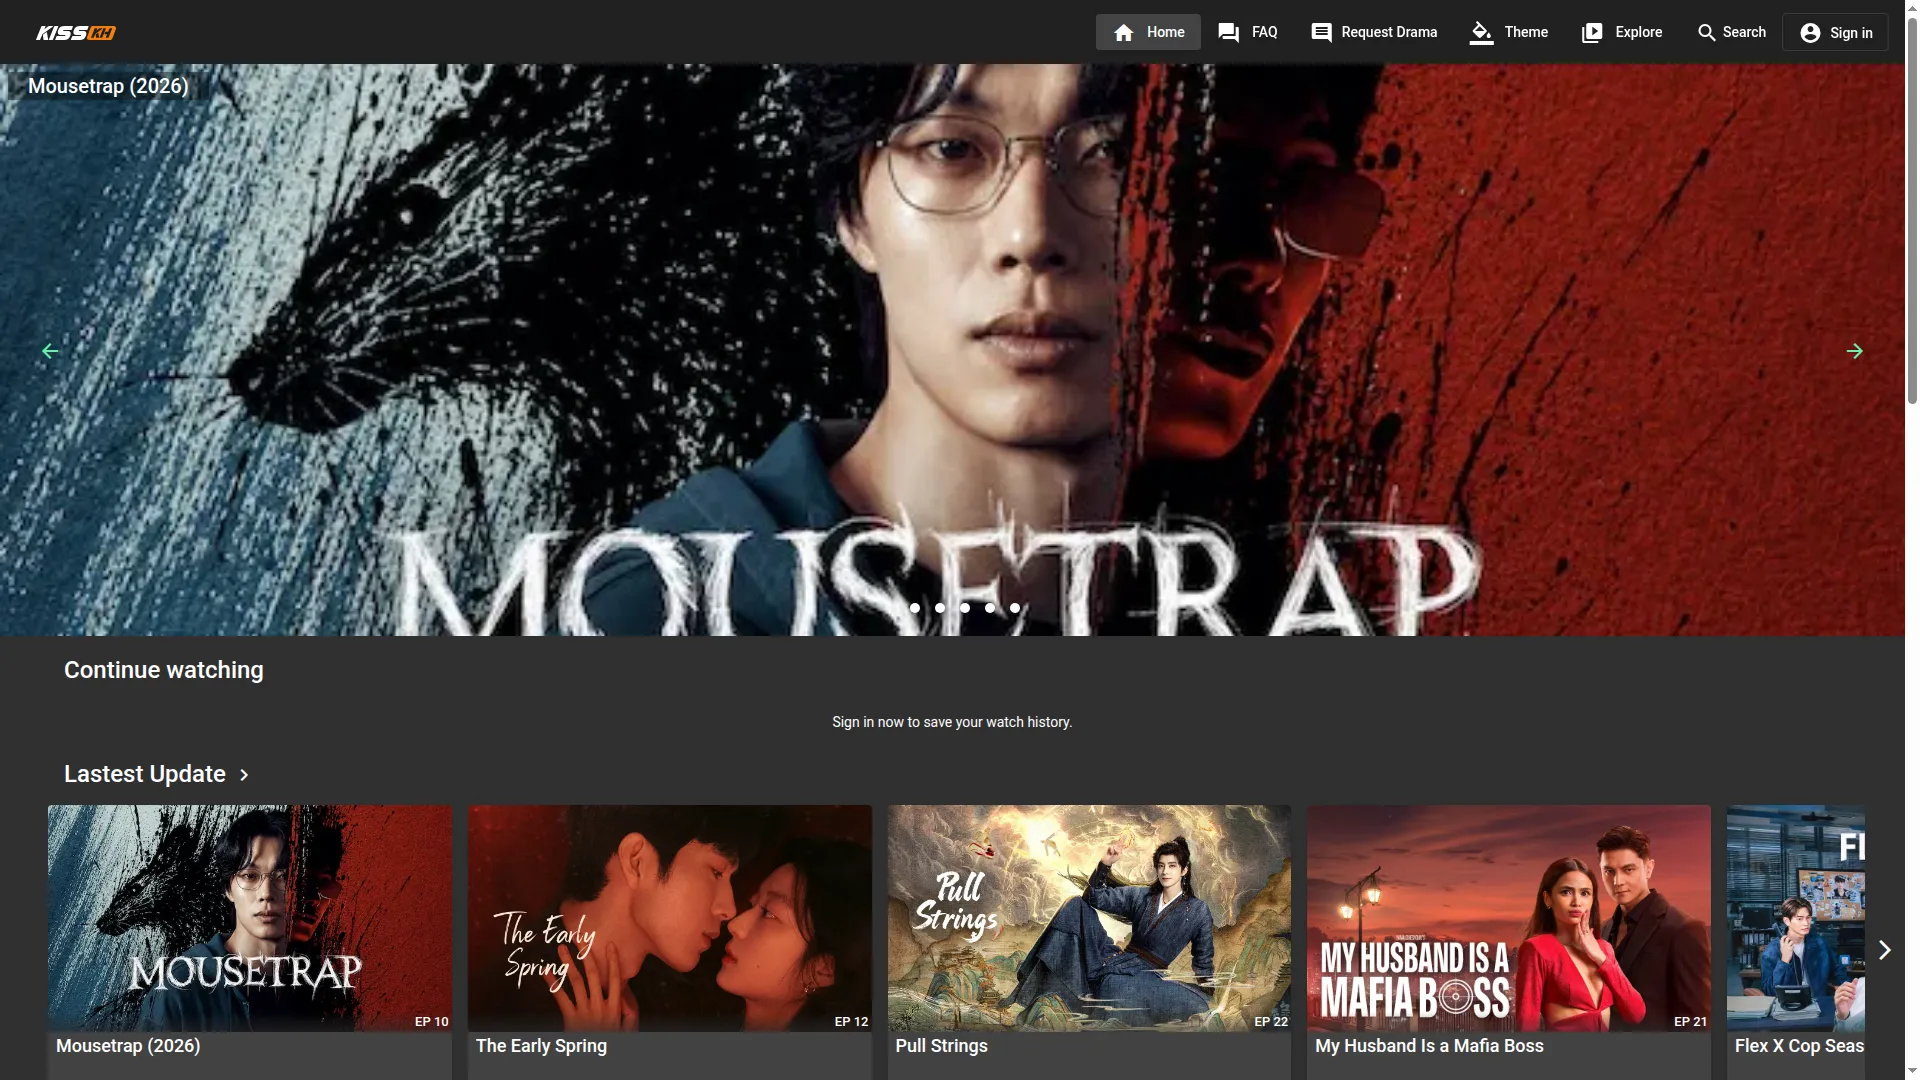
Task: Click the "EP 21" badge on Mafia Boss
Action: [1691, 1021]
